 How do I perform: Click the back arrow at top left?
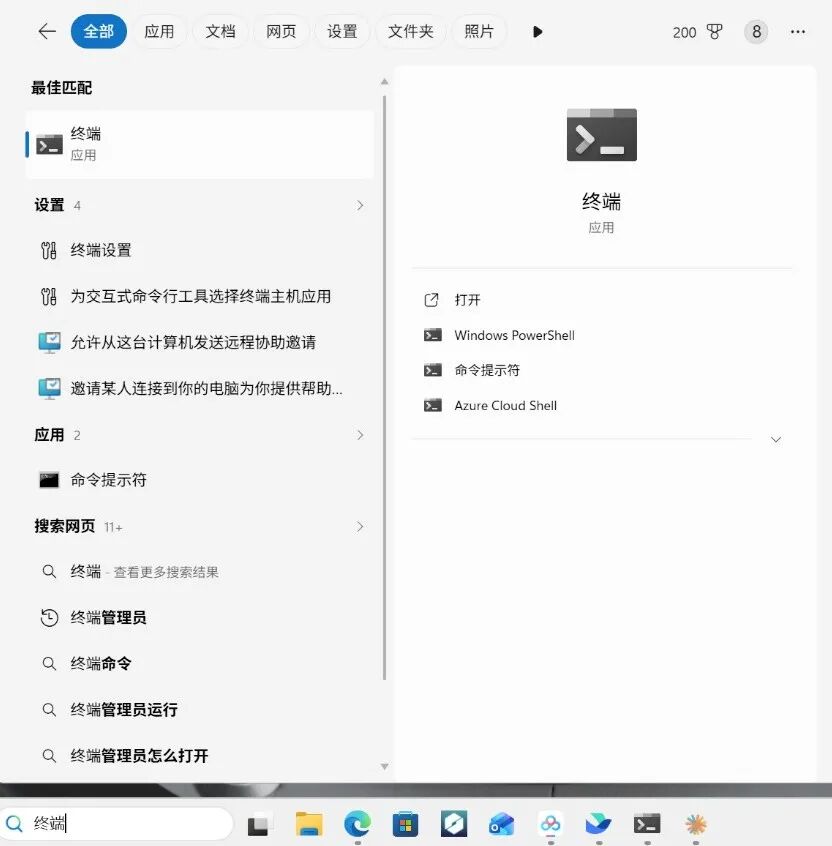coord(46,31)
